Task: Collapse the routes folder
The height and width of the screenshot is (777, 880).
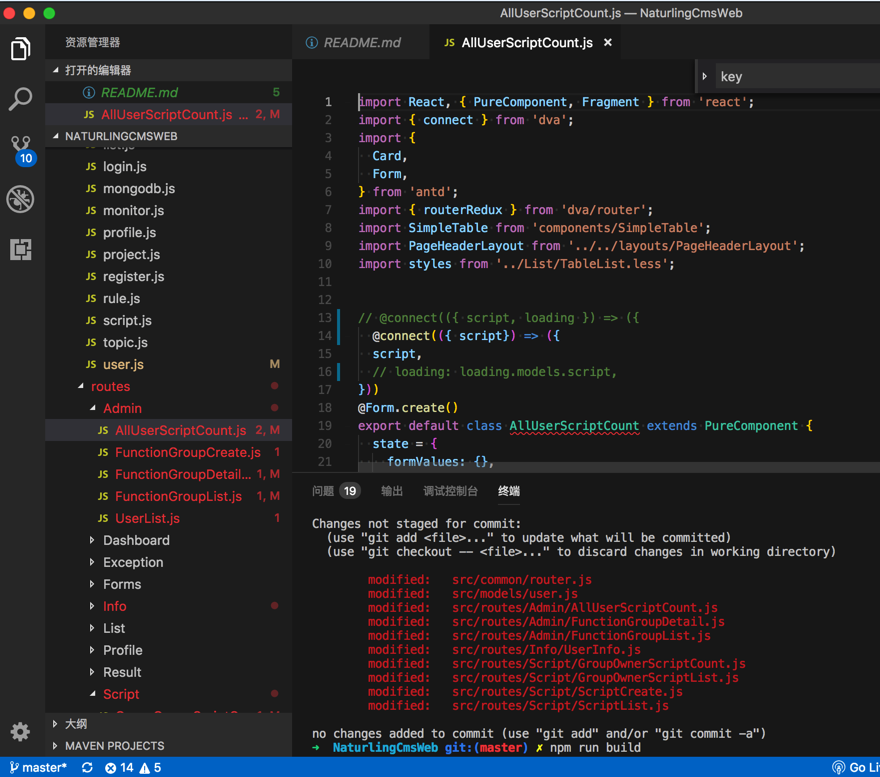Action: tap(168, 386)
